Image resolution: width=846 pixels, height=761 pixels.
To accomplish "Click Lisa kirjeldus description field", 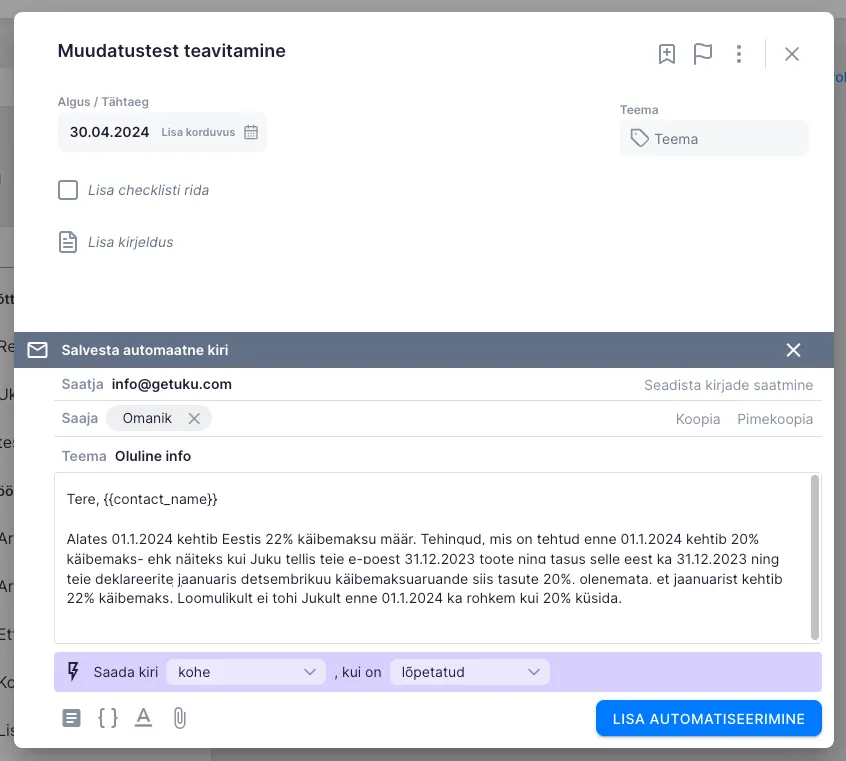I will tap(131, 242).
